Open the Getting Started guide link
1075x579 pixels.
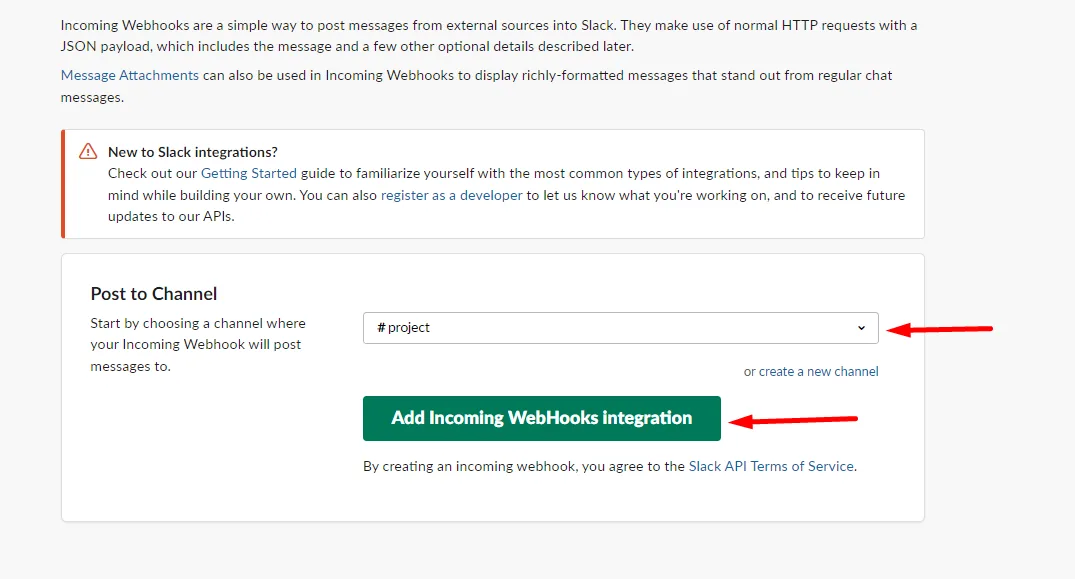click(x=248, y=173)
